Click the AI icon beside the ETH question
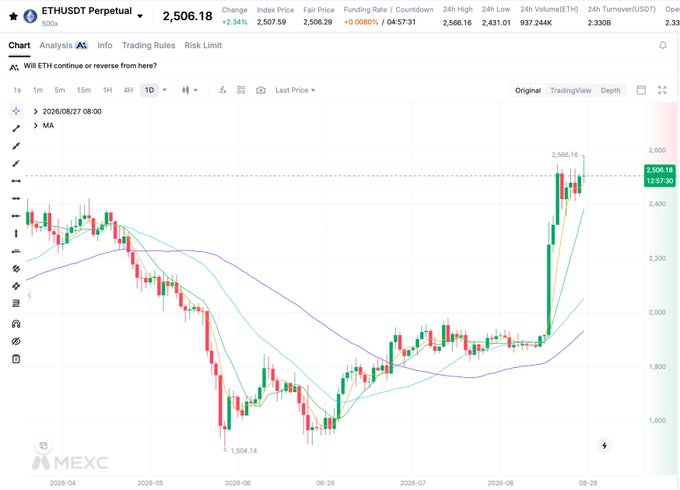 14,67
